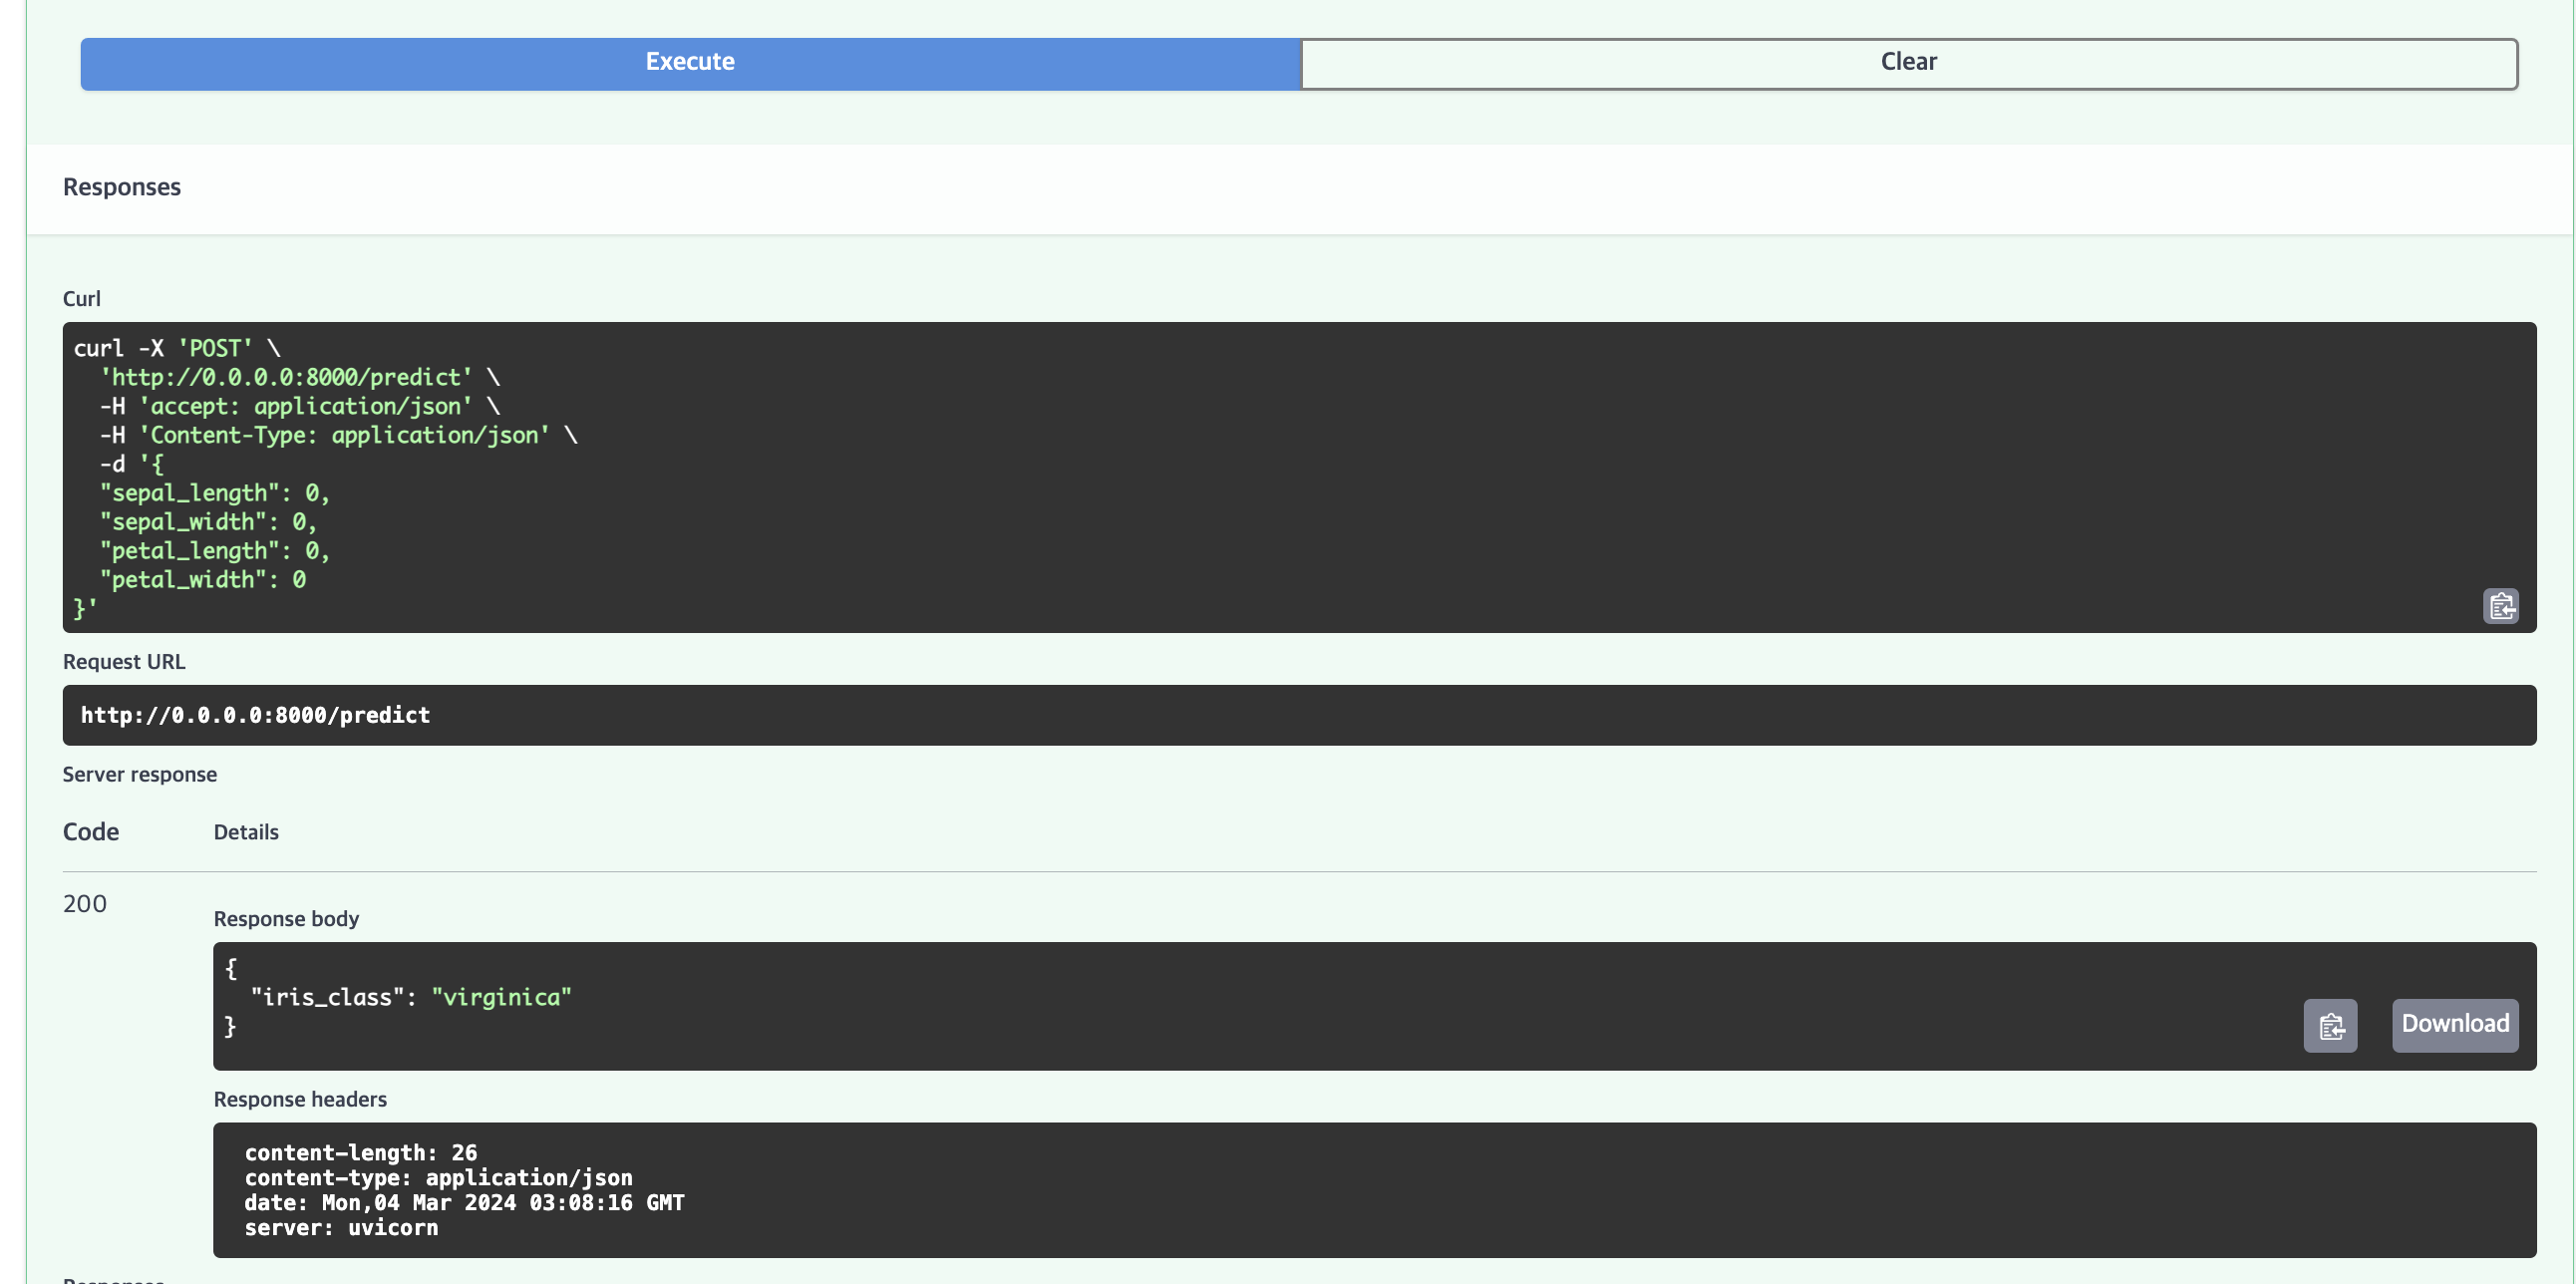The width and height of the screenshot is (2576, 1284).
Task: Clear the executed response
Action: [1908, 62]
